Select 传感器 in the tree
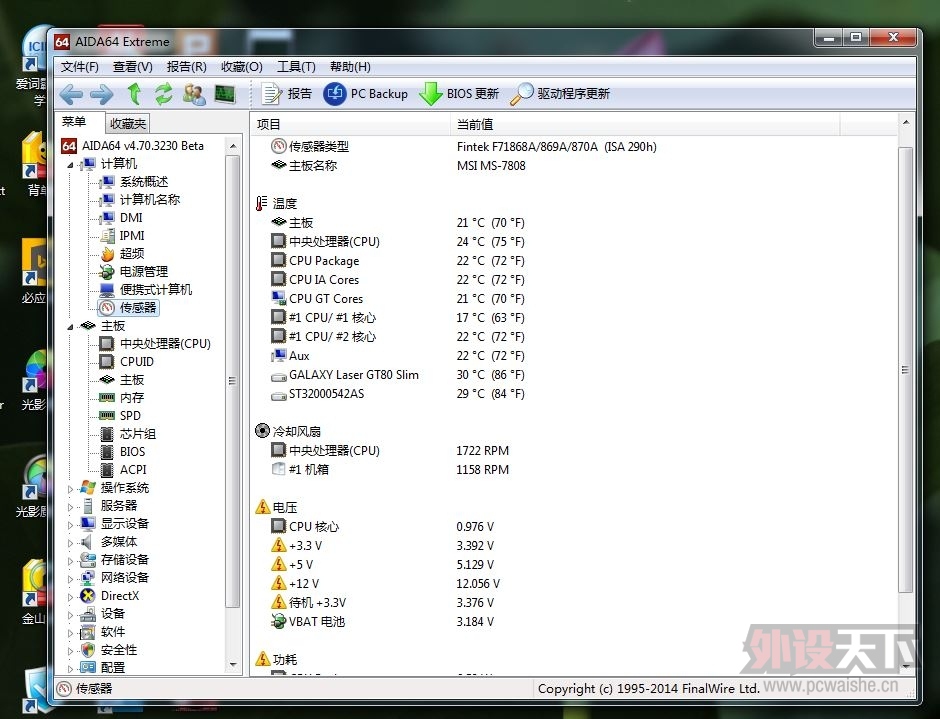940x719 pixels. [x=138, y=308]
